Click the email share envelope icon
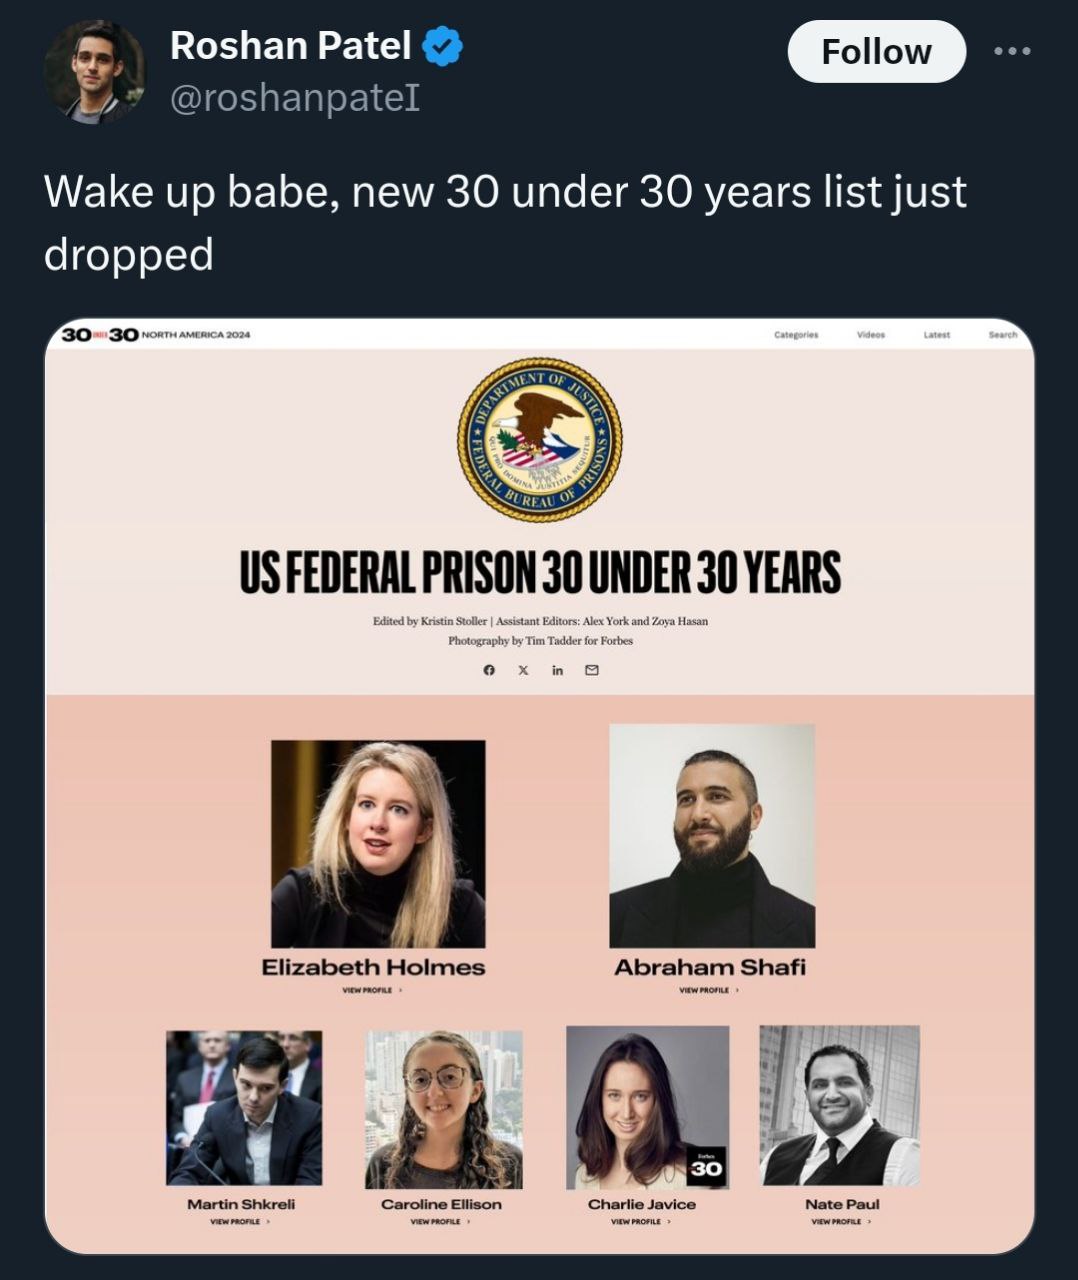 coord(591,670)
